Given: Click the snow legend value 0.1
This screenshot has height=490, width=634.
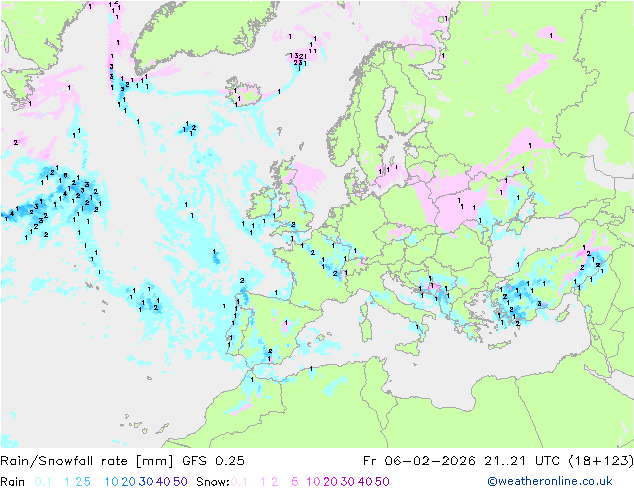Looking at the screenshot, I should (239, 482).
